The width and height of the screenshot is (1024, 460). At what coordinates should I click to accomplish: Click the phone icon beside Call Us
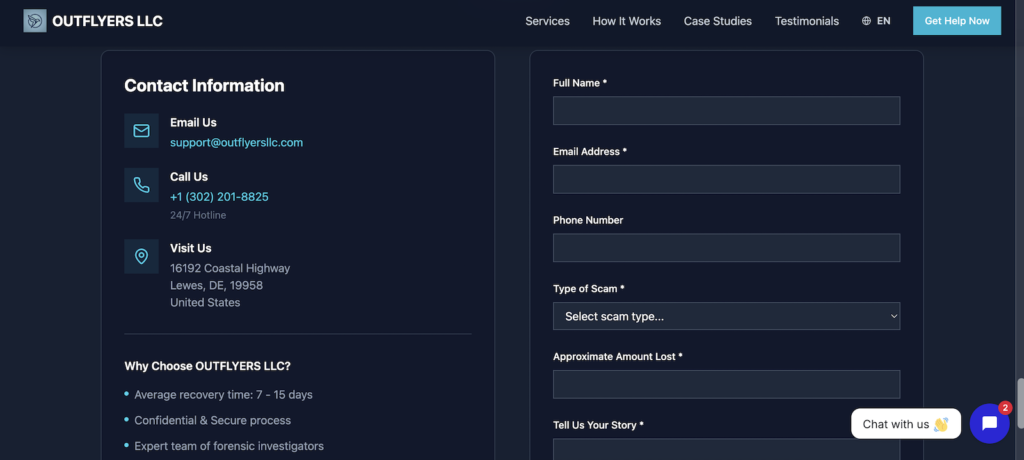point(141,185)
